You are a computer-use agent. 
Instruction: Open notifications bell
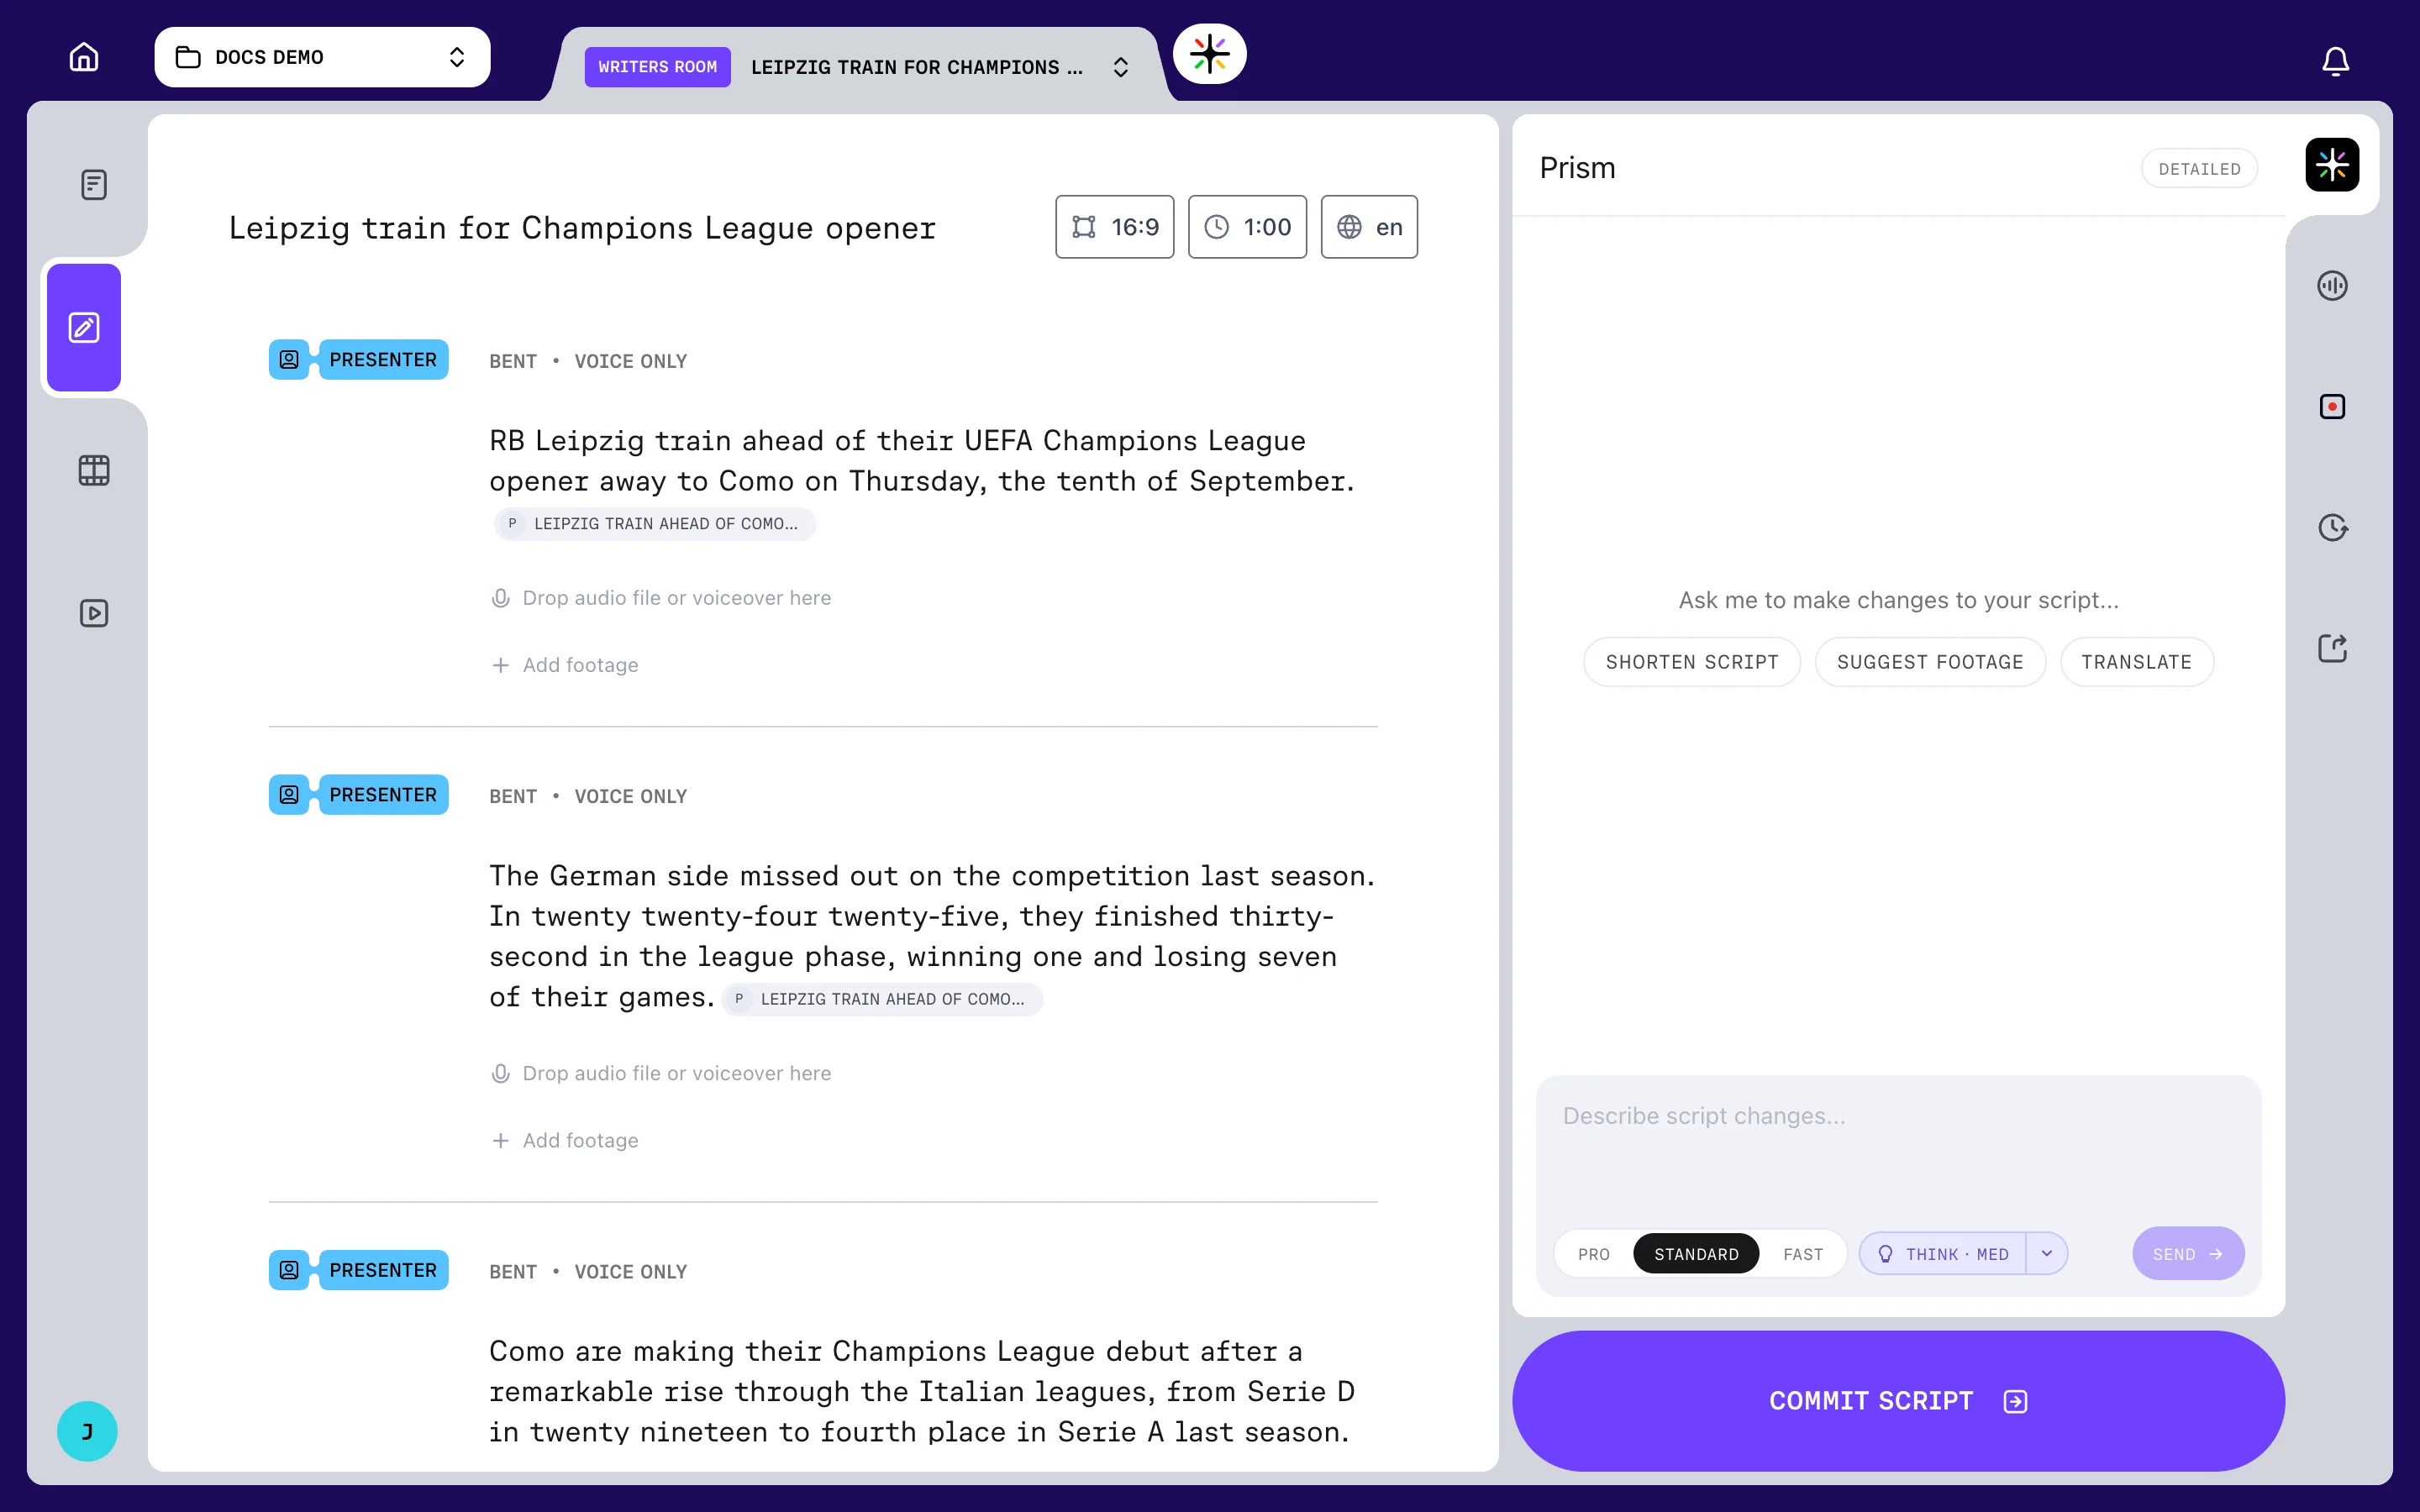2335,61
